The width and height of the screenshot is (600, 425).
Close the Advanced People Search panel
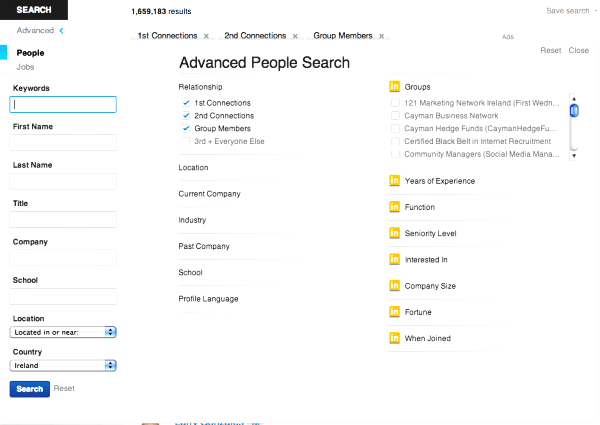tap(579, 50)
